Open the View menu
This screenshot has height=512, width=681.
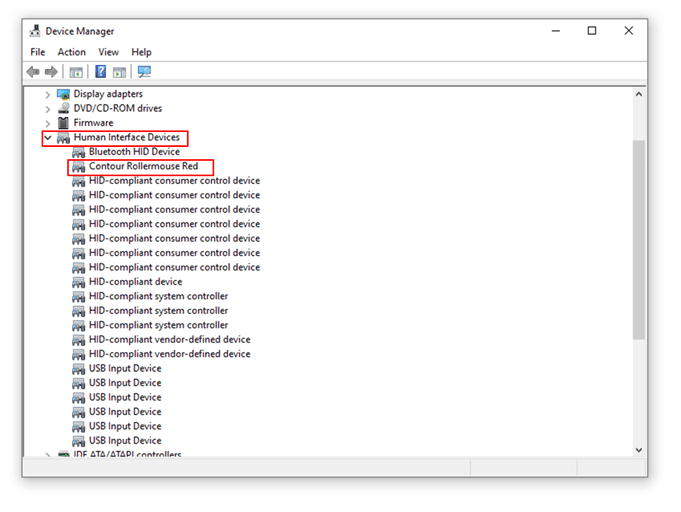tap(108, 52)
